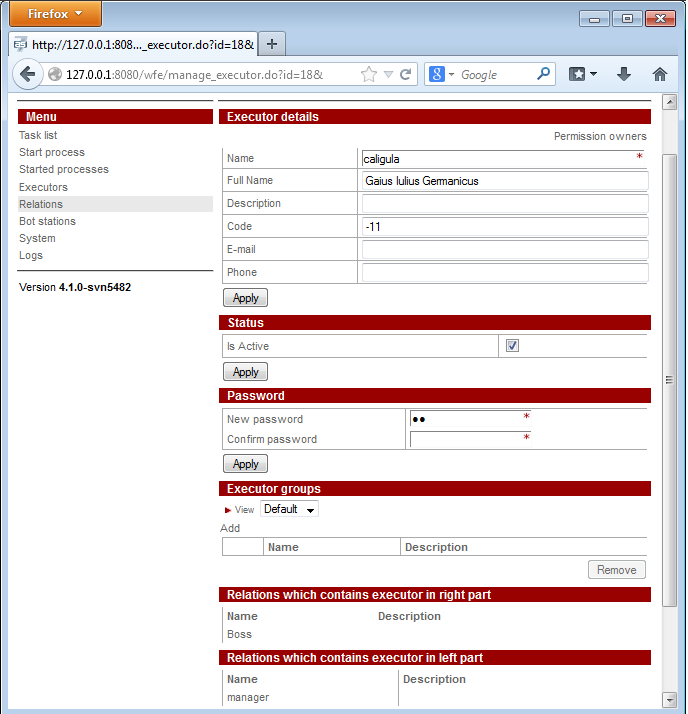Click the bookmark star icon in address bar
Image resolution: width=688 pixels, height=714 pixels.
click(x=369, y=74)
